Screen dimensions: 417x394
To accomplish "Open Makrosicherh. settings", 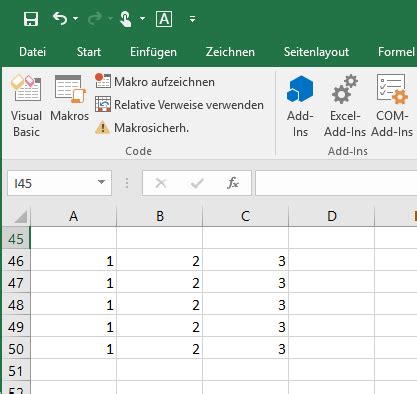I will click(x=142, y=128).
